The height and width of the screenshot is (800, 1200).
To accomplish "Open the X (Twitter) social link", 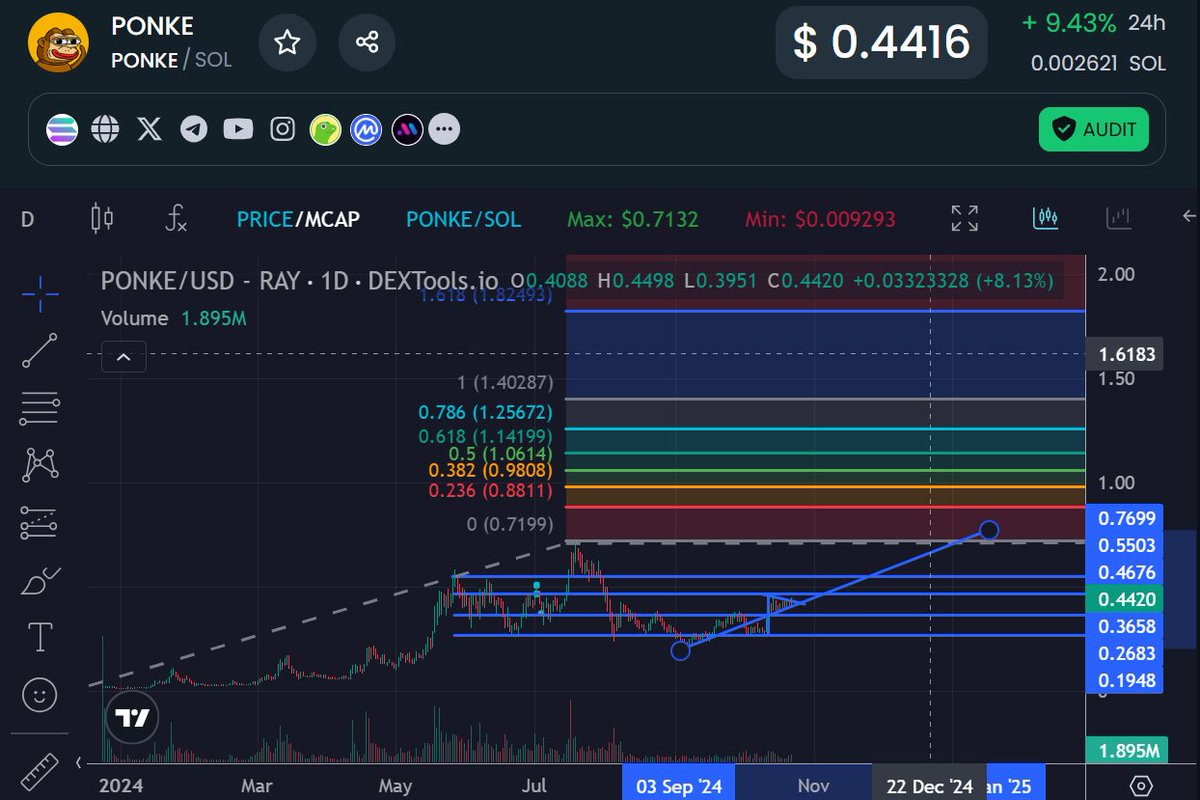I will point(149,129).
